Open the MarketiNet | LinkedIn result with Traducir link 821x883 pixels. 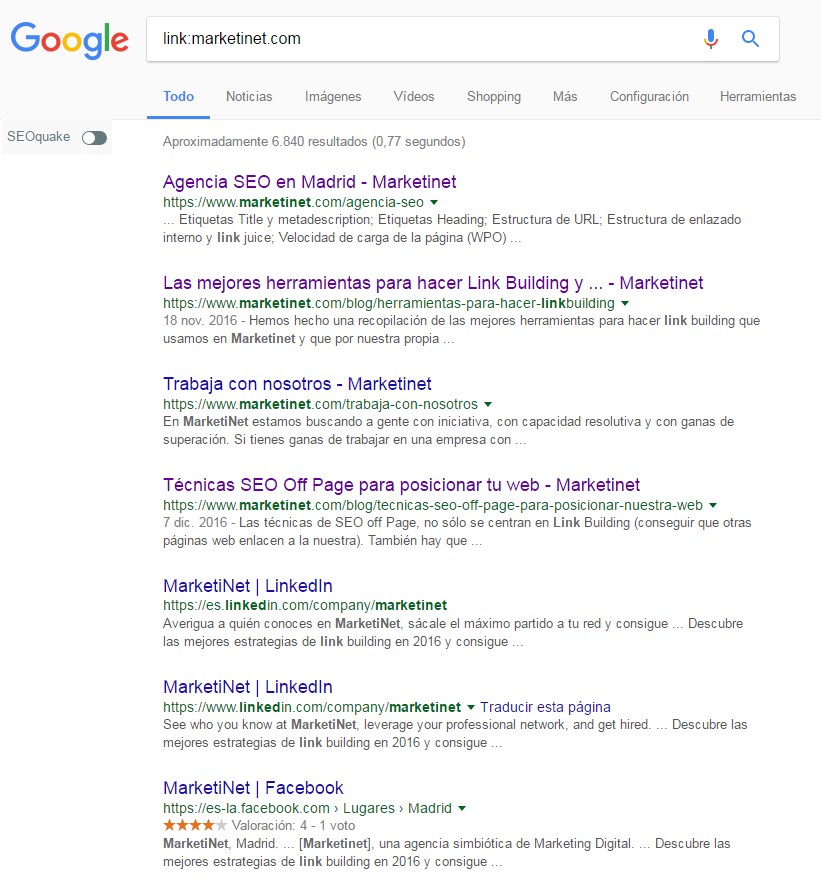coord(248,686)
